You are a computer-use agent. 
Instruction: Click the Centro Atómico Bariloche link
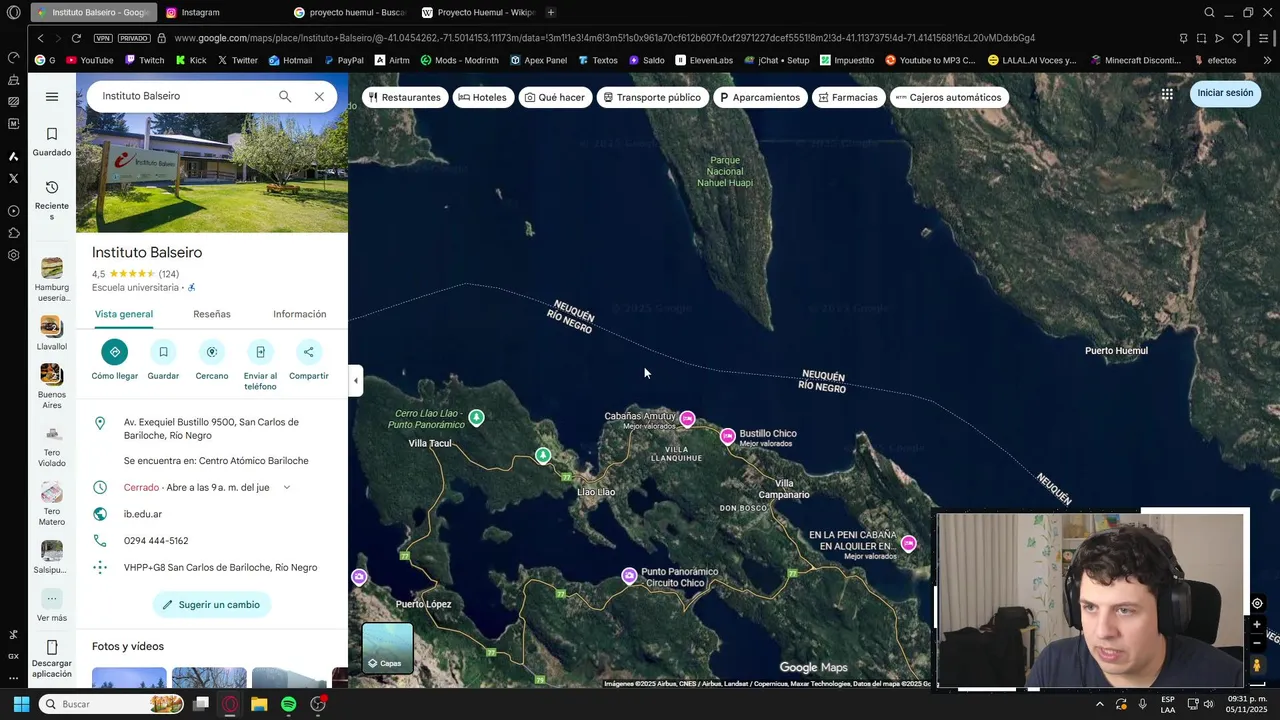[x=253, y=461]
